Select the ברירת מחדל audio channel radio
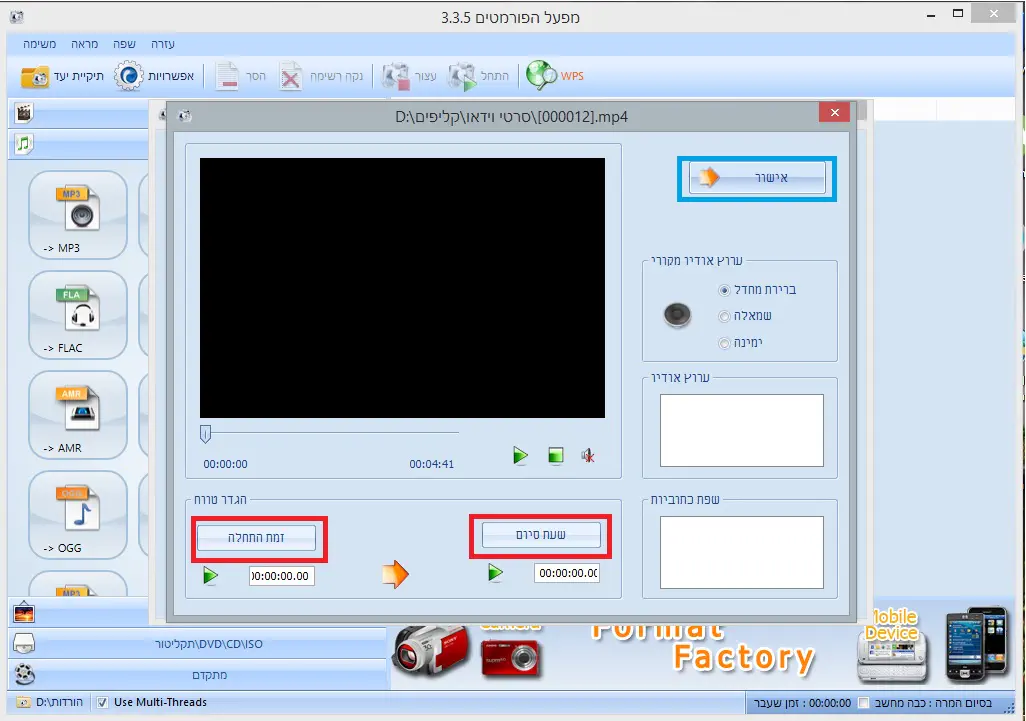This screenshot has width=1026, height=721. (x=724, y=290)
